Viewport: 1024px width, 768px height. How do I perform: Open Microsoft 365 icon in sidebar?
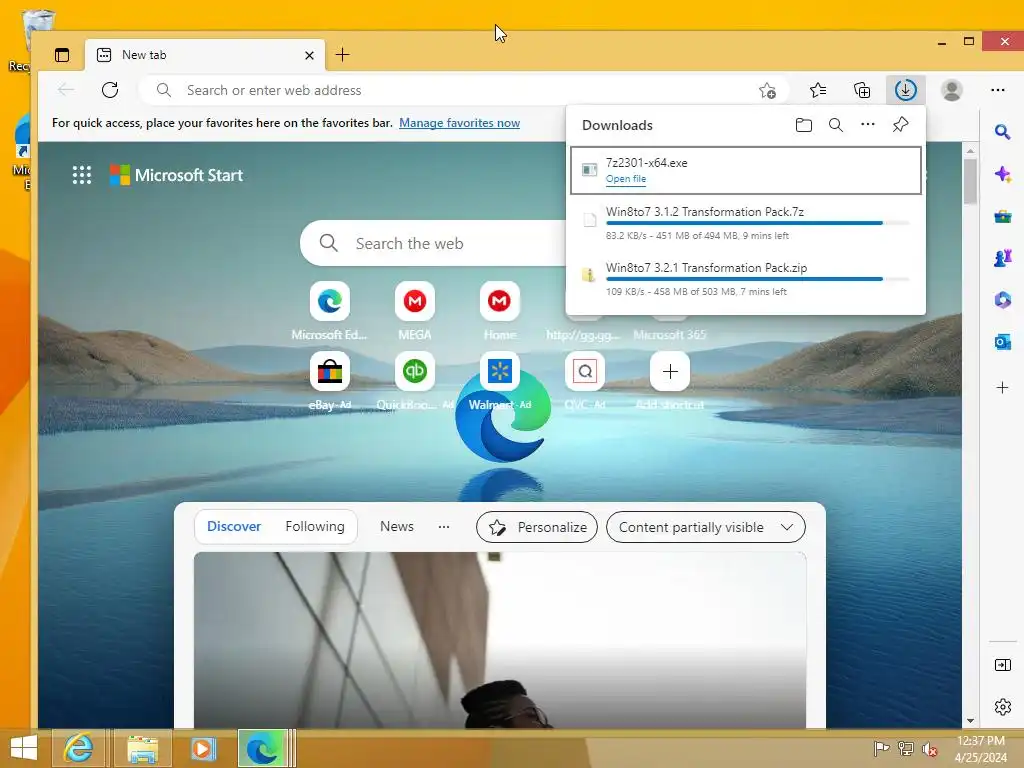pos(1002,300)
